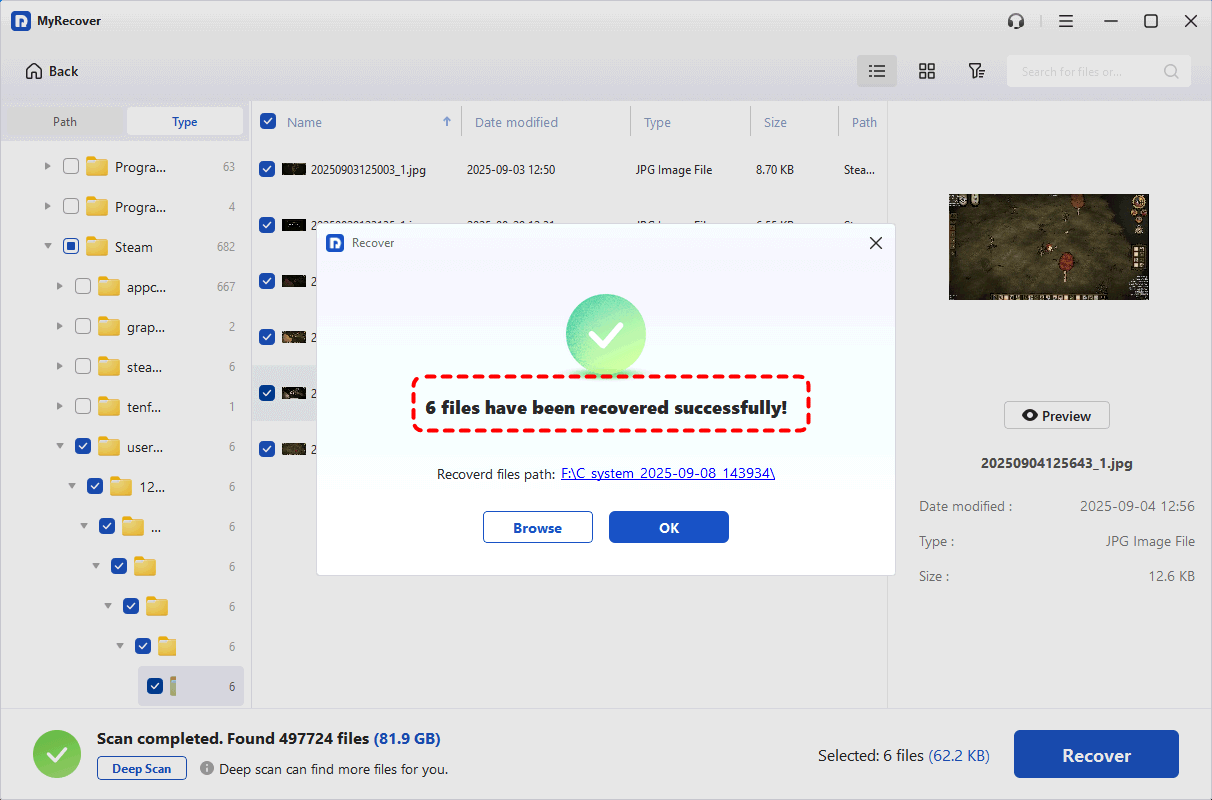The height and width of the screenshot is (800, 1212).
Task: Click thumbnail of 20250903125003_1.jpg row
Action: (294, 170)
